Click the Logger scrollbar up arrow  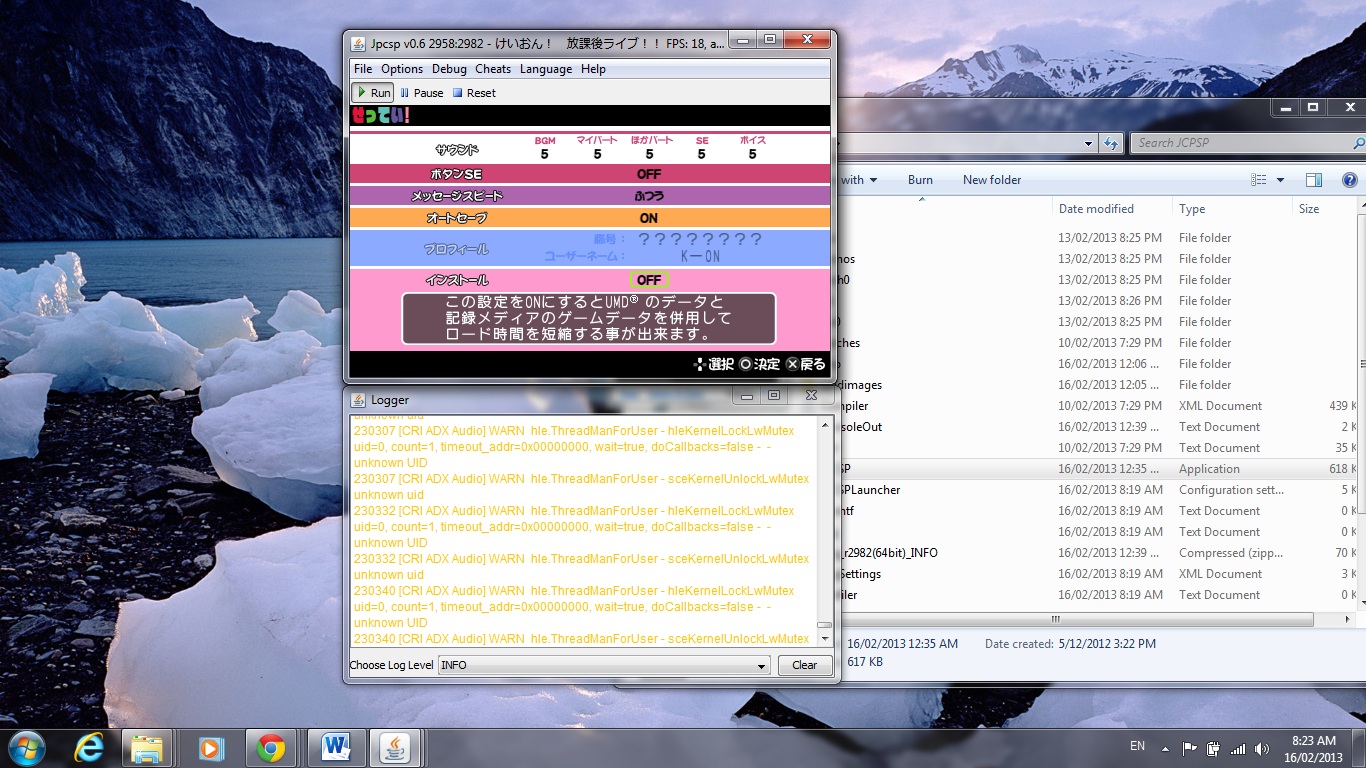(825, 425)
